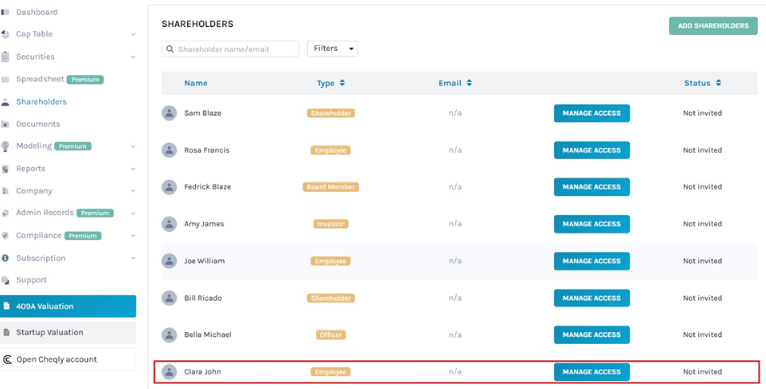766x389 pixels.
Task: Click the Spreadsheet sidebar icon
Action: (5, 79)
